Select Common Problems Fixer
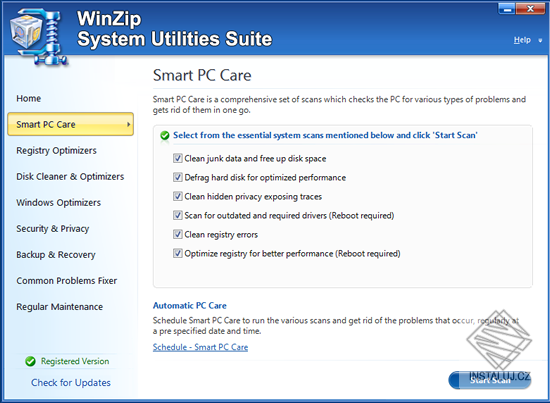550x403 pixels. pyautogui.click(x=67, y=281)
